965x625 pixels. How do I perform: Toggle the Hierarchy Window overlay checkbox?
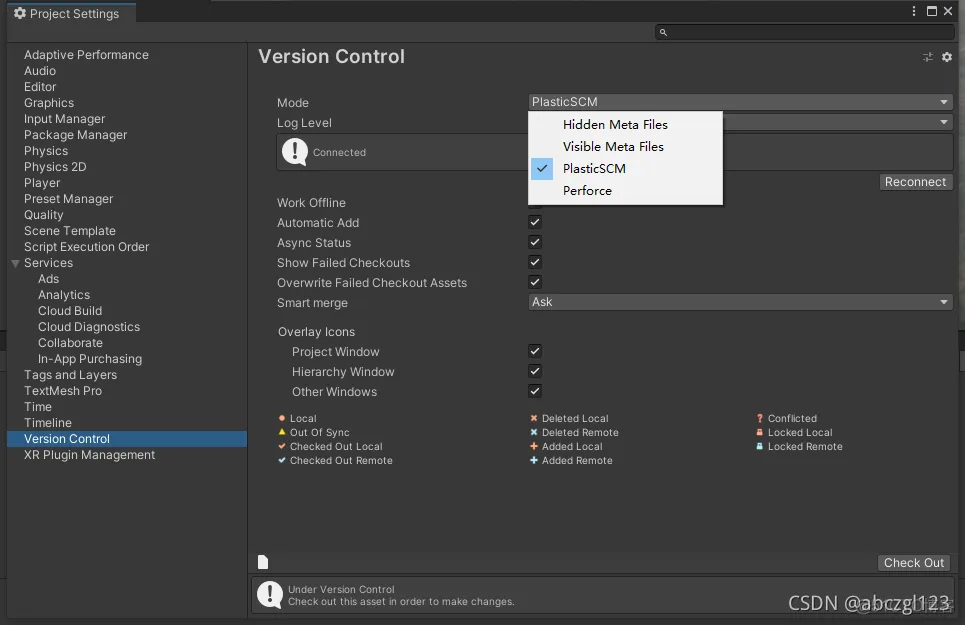pyautogui.click(x=535, y=371)
